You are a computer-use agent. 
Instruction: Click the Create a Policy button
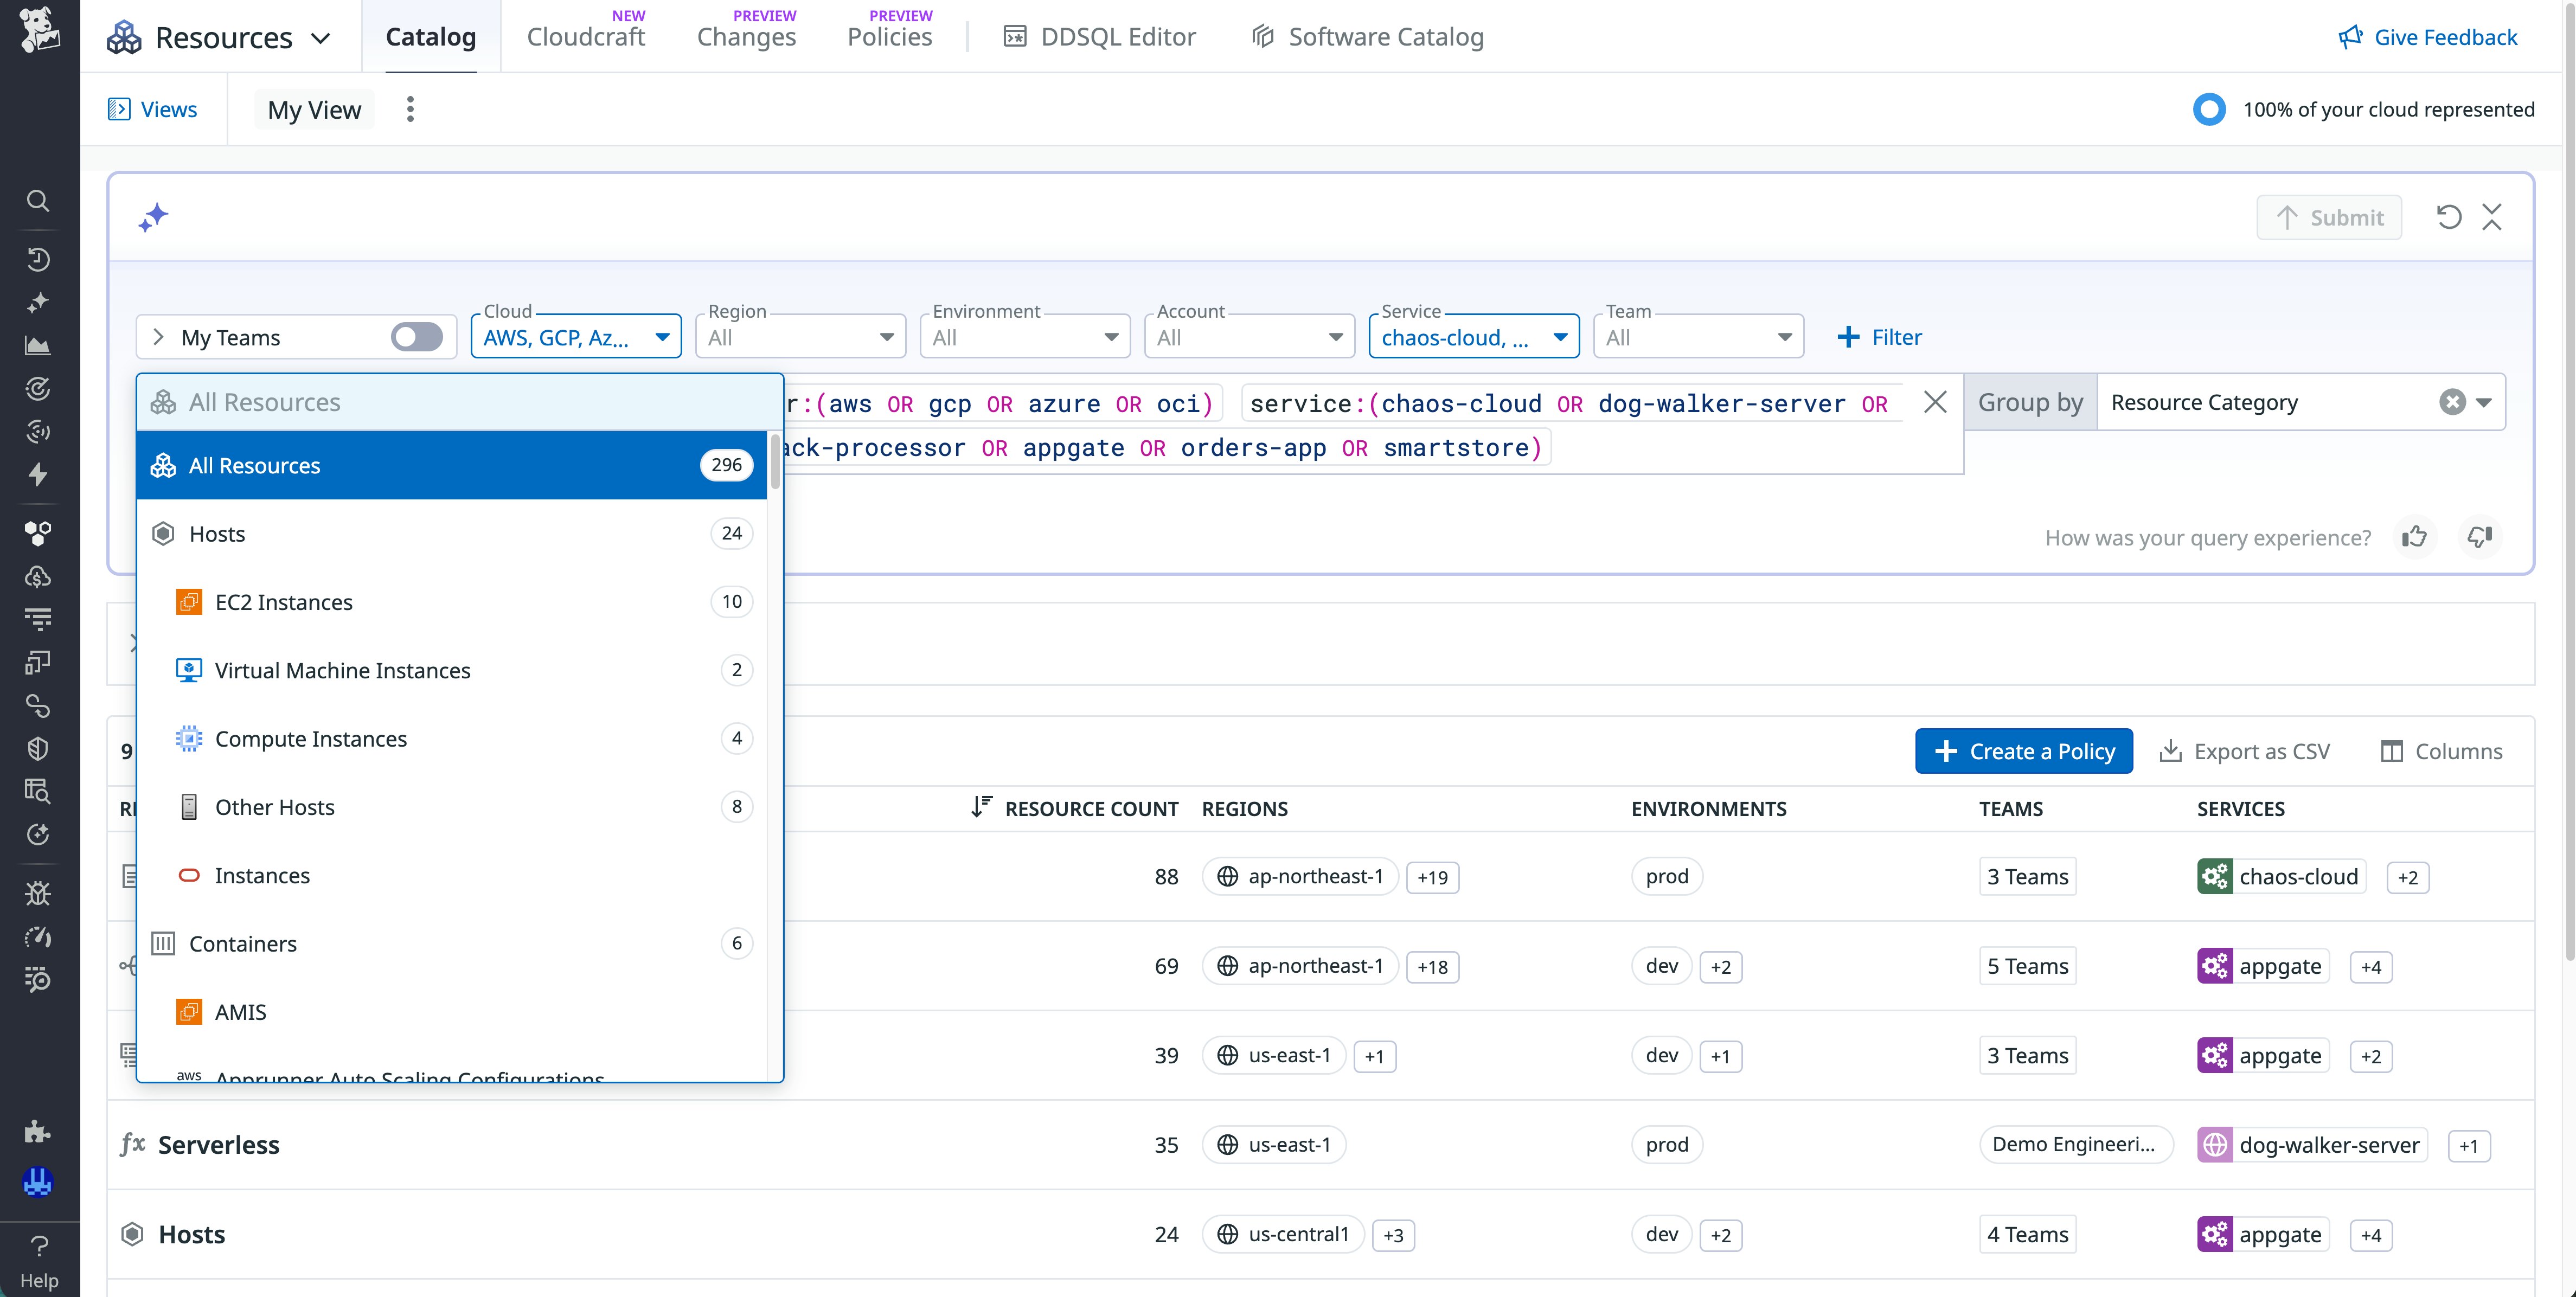coord(2023,750)
